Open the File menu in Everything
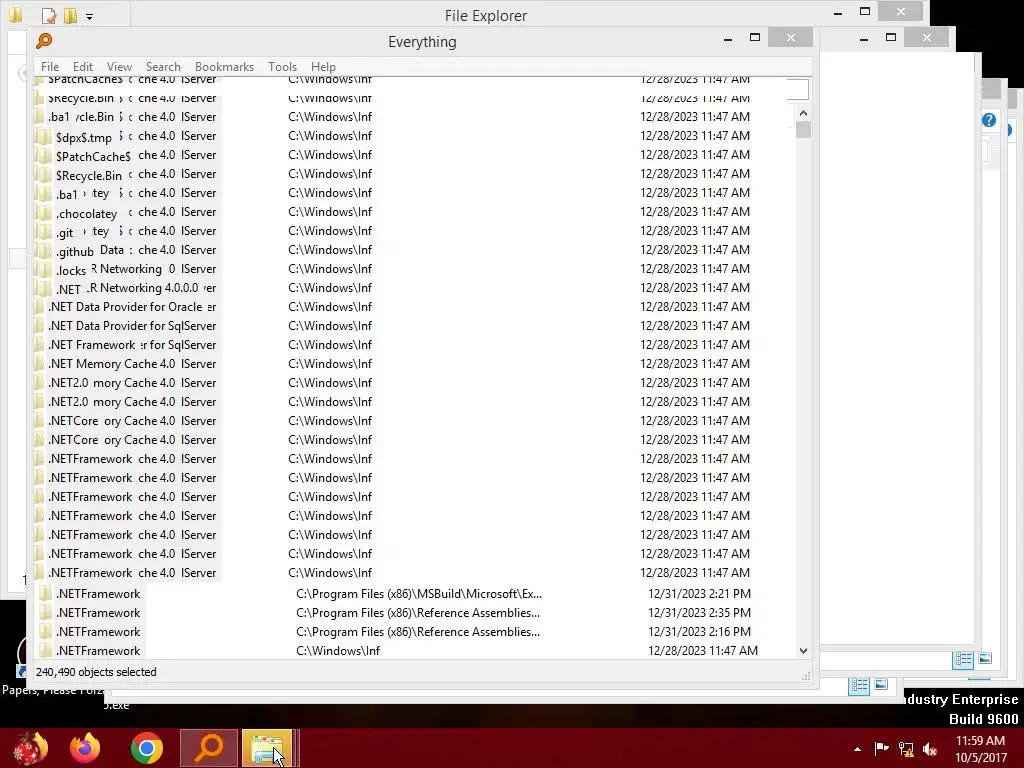 coord(50,67)
